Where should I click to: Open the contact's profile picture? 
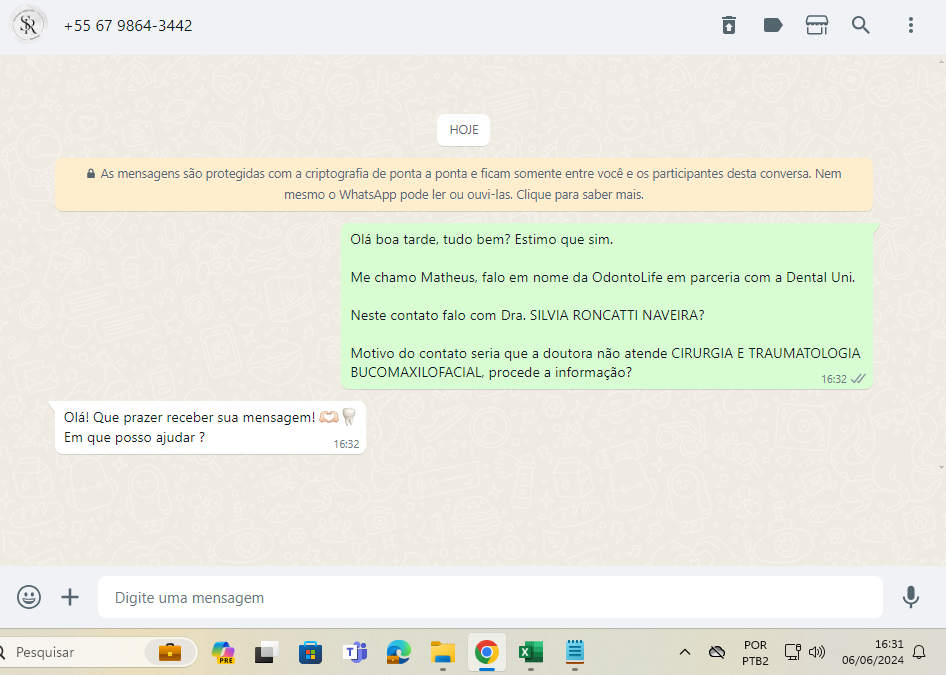(29, 25)
